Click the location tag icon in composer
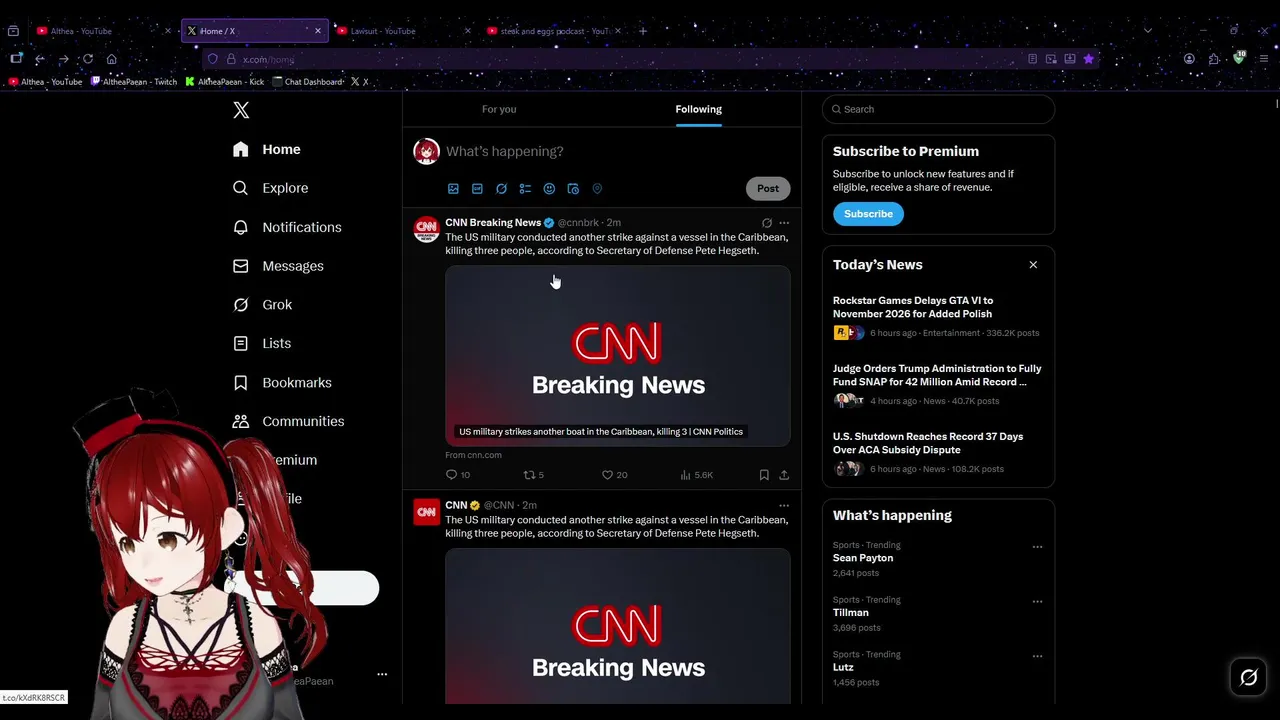The image size is (1280, 720). (x=597, y=188)
